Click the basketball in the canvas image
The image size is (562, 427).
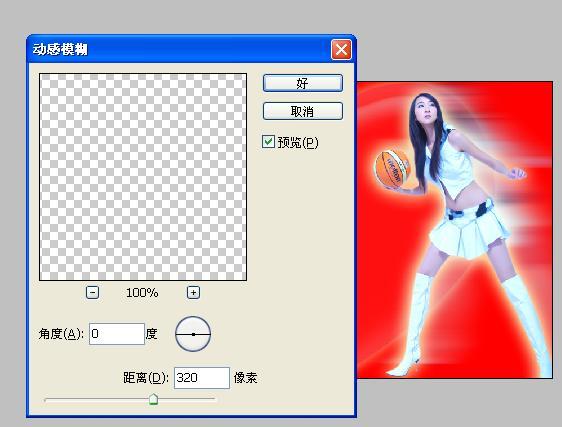[x=392, y=169]
